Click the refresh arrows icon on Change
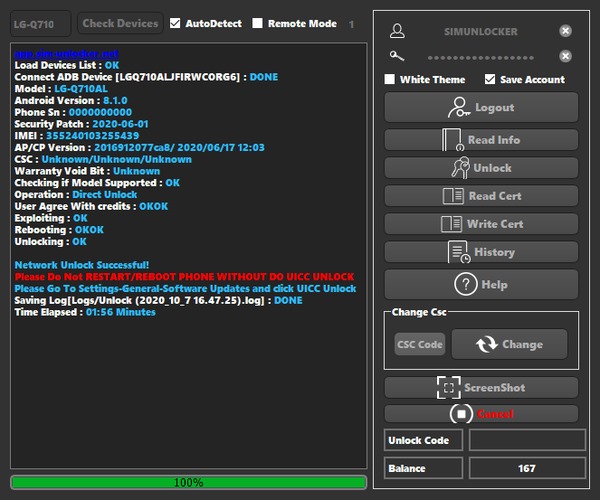The image size is (600, 500). (487, 344)
